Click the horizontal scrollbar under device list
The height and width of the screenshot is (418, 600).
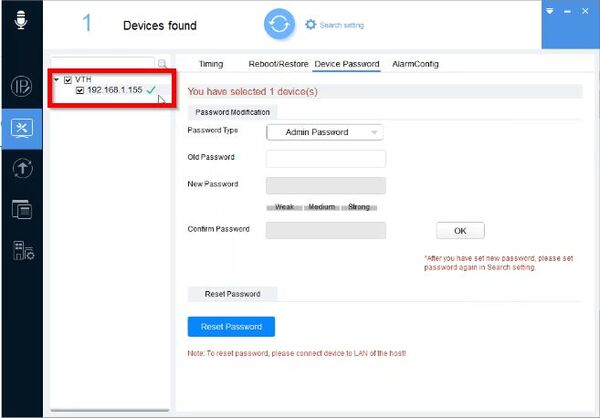(110, 410)
